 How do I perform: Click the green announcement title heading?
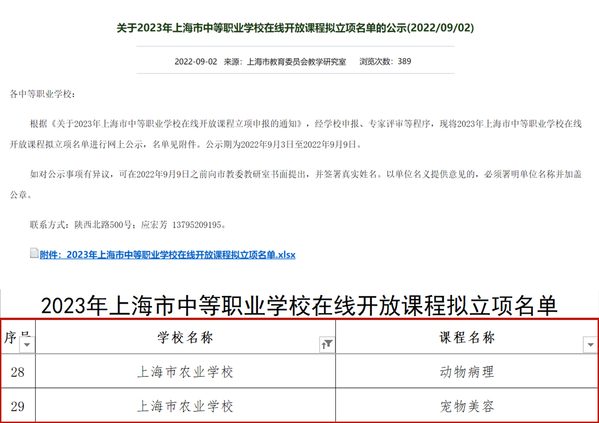pyautogui.click(x=295, y=28)
